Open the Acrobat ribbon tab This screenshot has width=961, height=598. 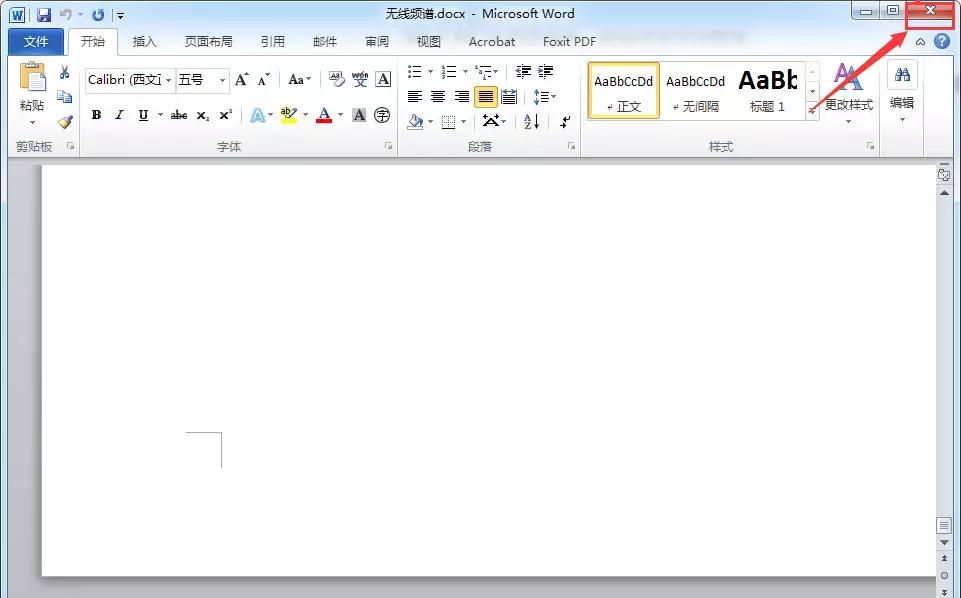pyautogui.click(x=491, y=41)
